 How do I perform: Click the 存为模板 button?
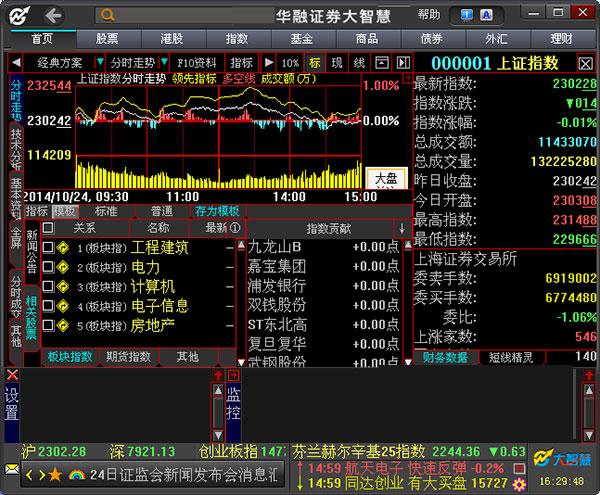pos(217,211)
